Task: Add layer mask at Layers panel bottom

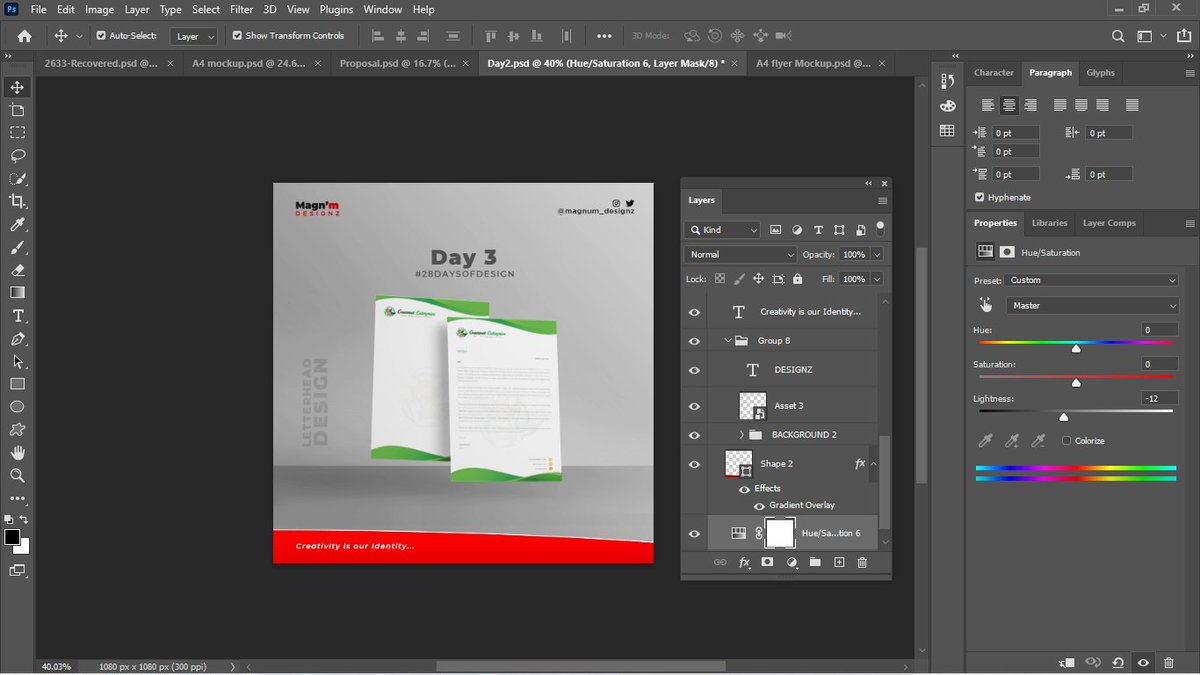Action: (767, 563)
